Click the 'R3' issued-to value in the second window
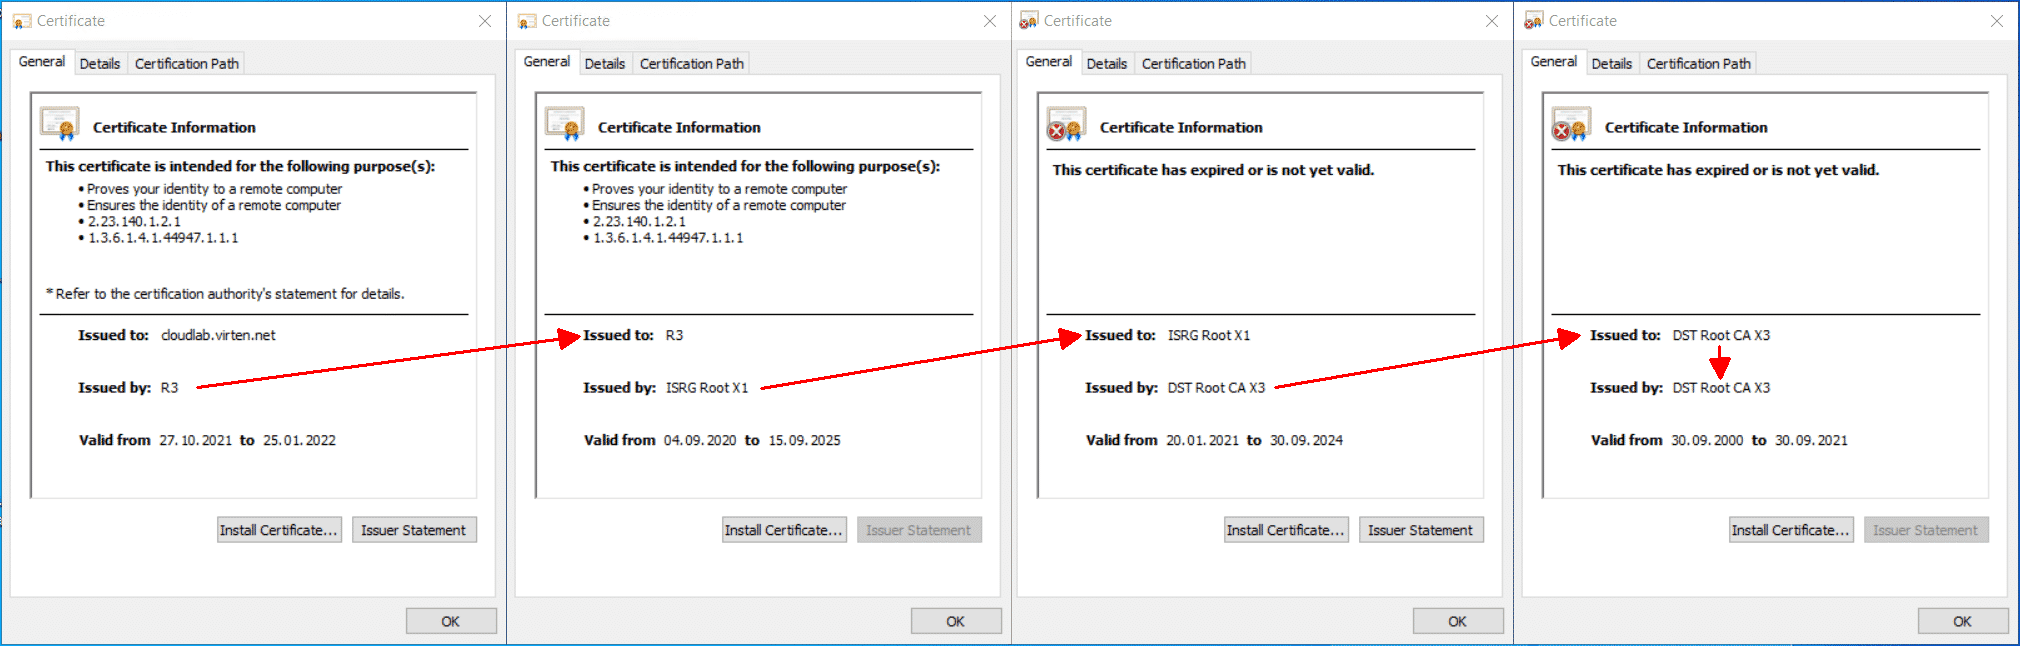The height and width of the screenshot is (646, 2020). pos(675,336)
